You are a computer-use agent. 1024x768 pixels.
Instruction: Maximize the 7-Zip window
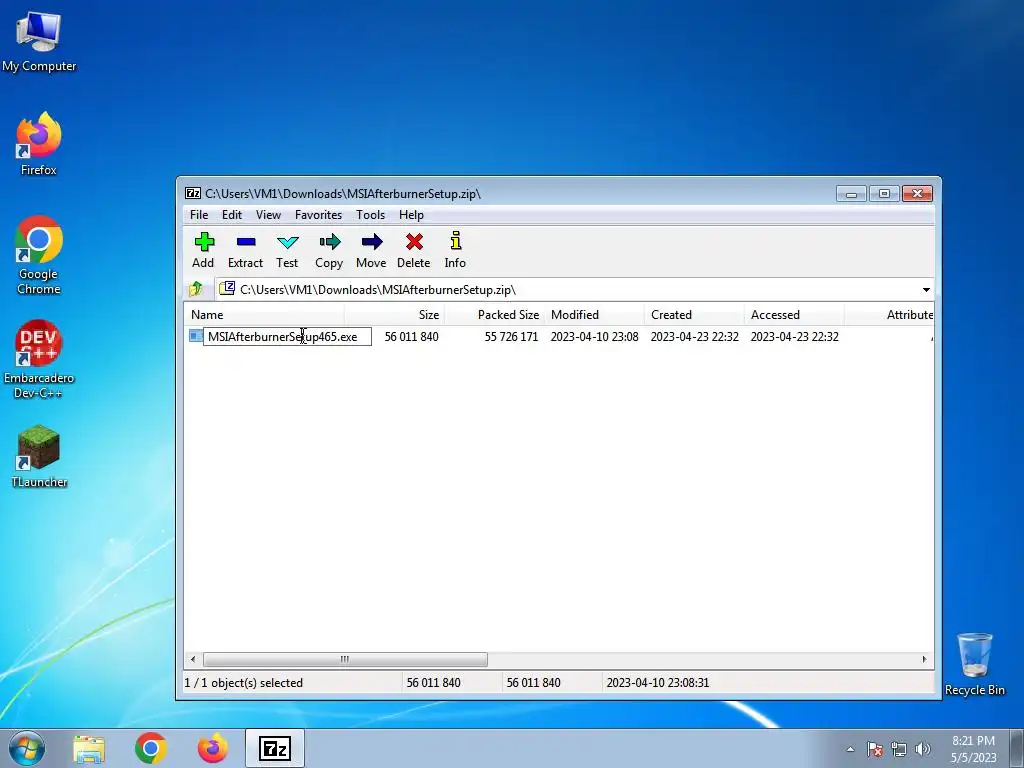click(x=884, y=194)
